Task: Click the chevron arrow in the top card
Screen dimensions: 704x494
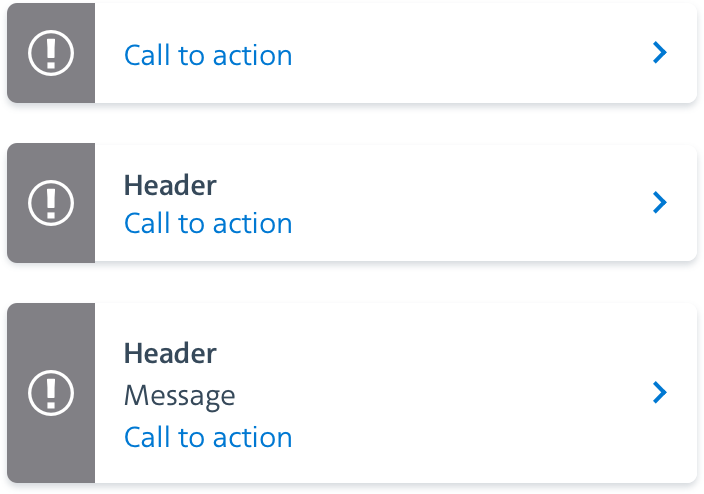Action: pos(659,53)
